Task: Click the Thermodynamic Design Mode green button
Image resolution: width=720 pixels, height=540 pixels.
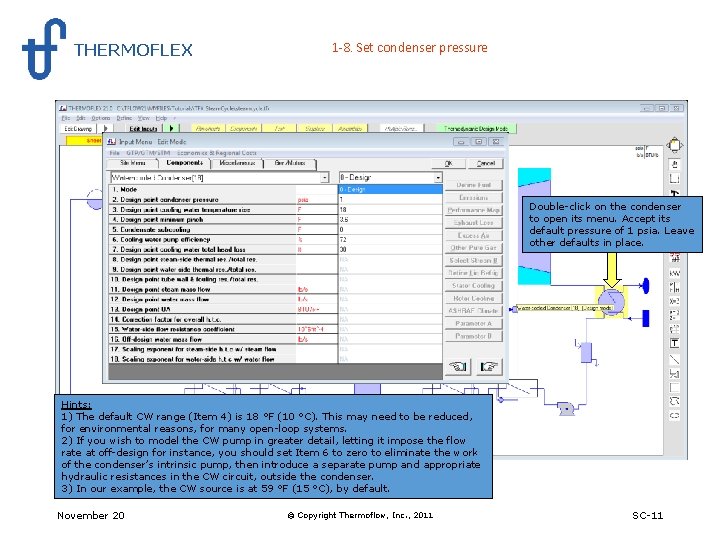Action: tap(475, 129)
